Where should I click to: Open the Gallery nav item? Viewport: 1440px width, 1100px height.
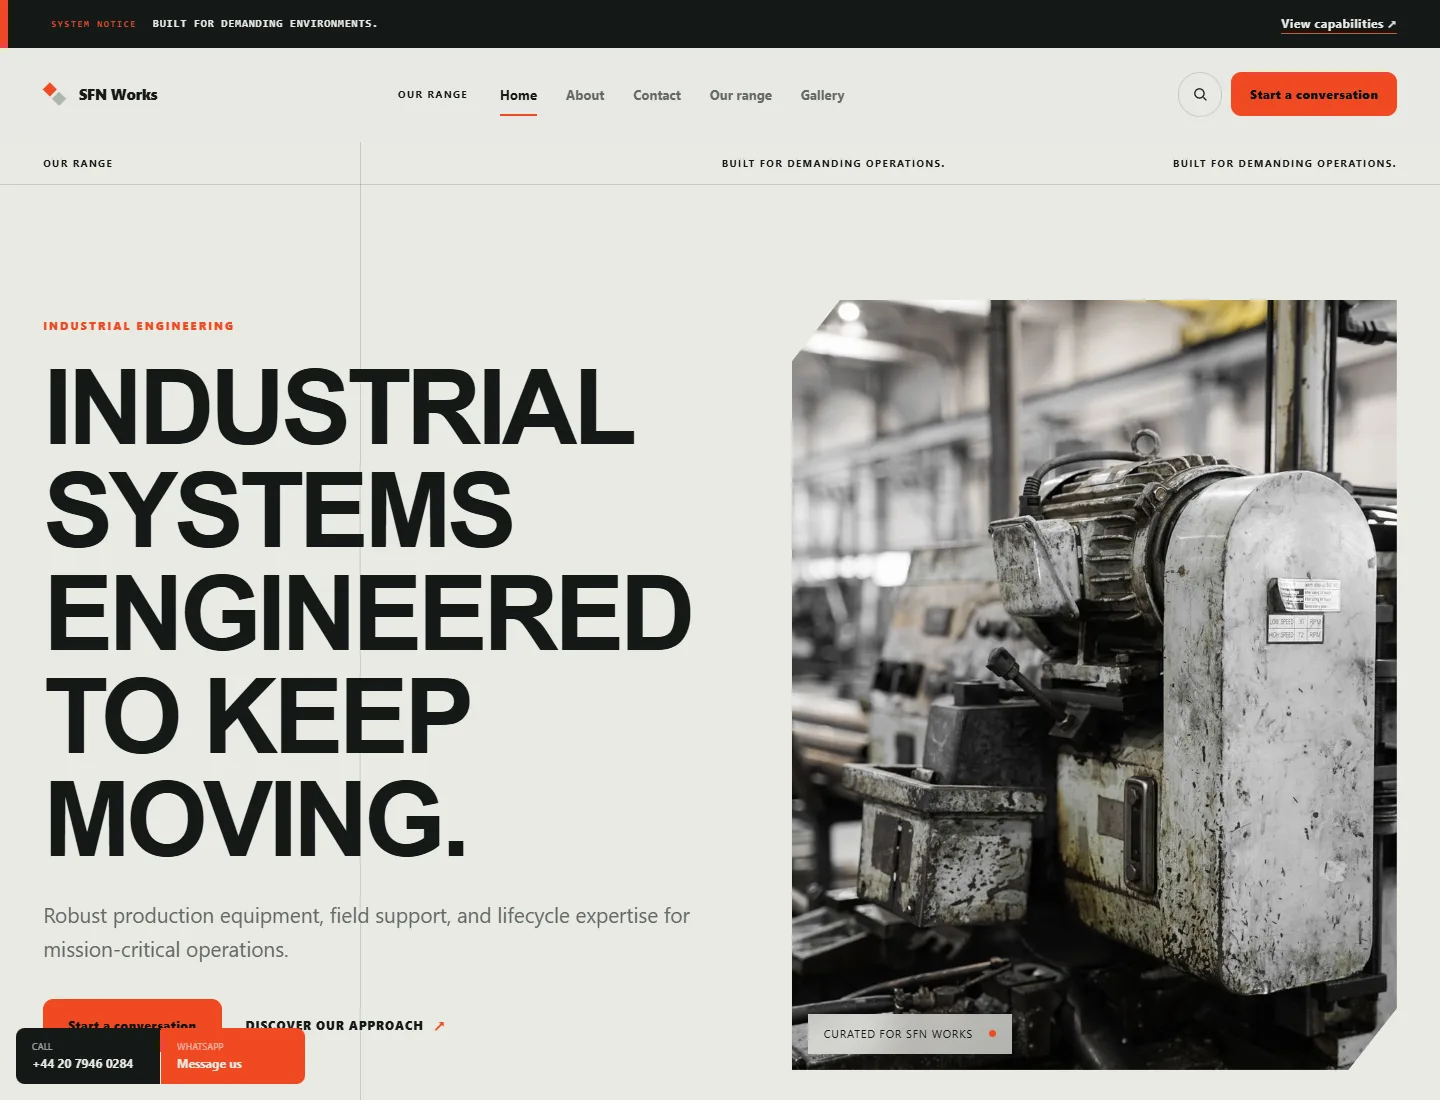coord(822,95)
